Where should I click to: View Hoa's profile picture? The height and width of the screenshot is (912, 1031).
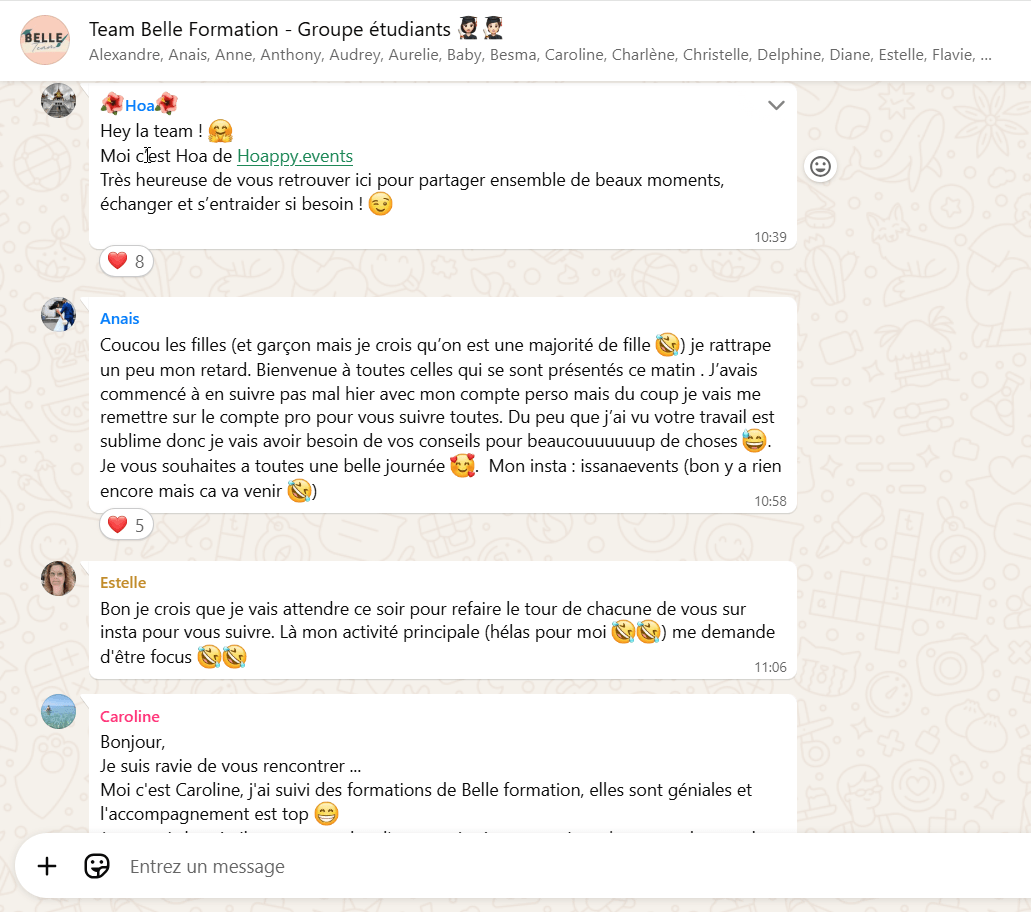point(59,101)
